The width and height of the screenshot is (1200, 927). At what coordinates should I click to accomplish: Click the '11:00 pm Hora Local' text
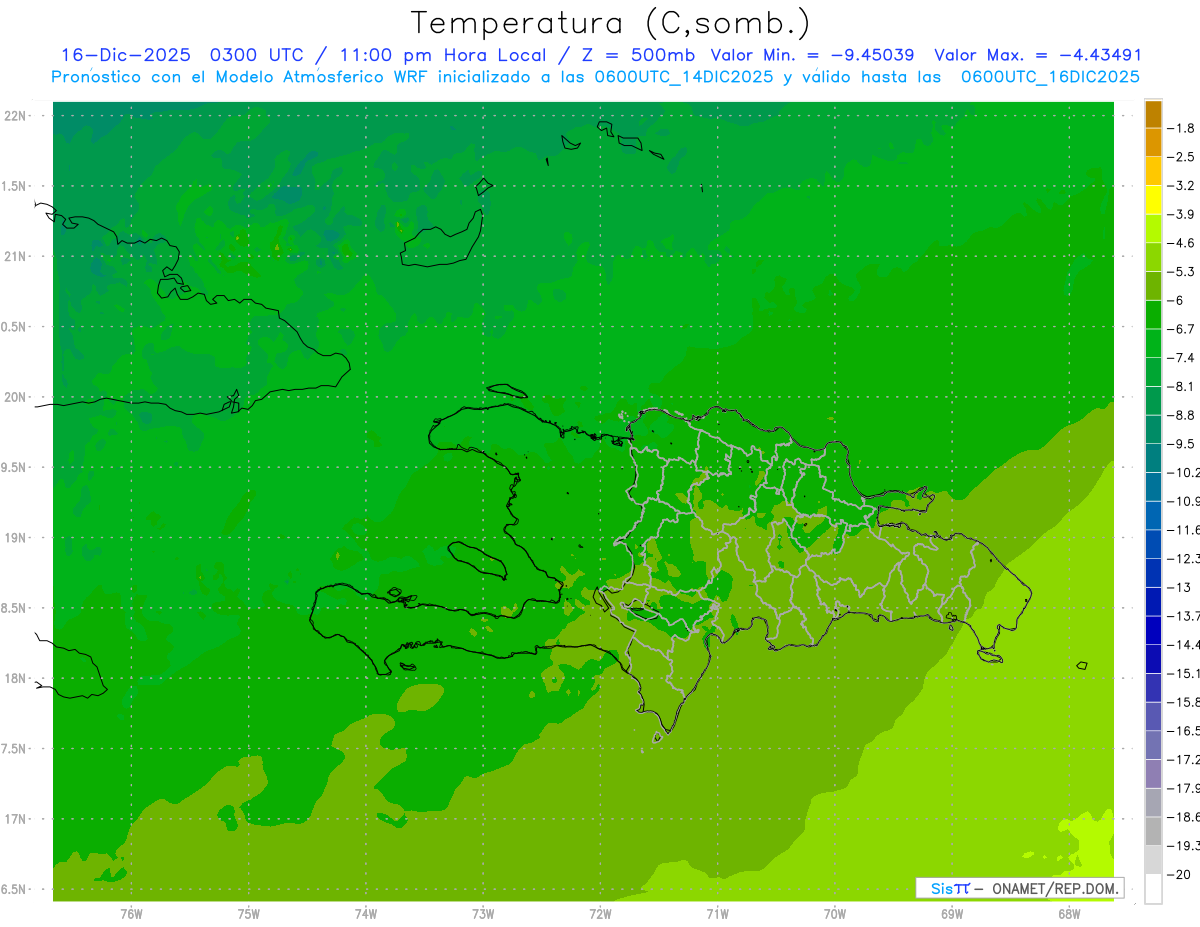click(x=444, y=55)
